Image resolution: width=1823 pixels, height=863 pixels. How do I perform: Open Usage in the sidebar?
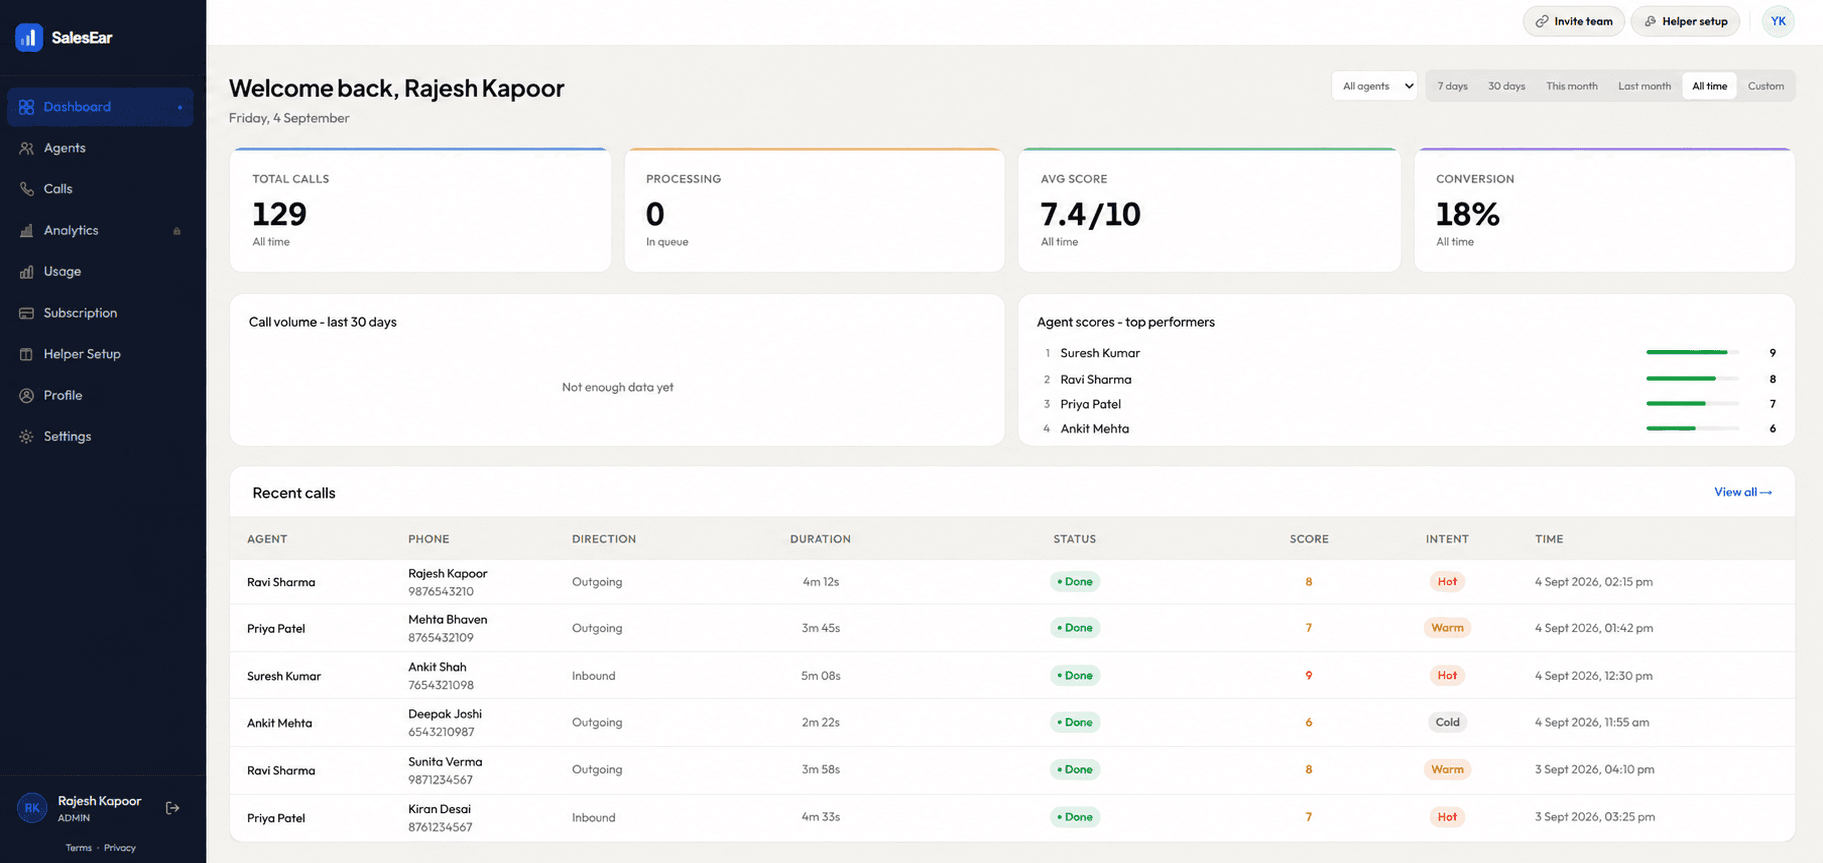[x=100, y=271]
